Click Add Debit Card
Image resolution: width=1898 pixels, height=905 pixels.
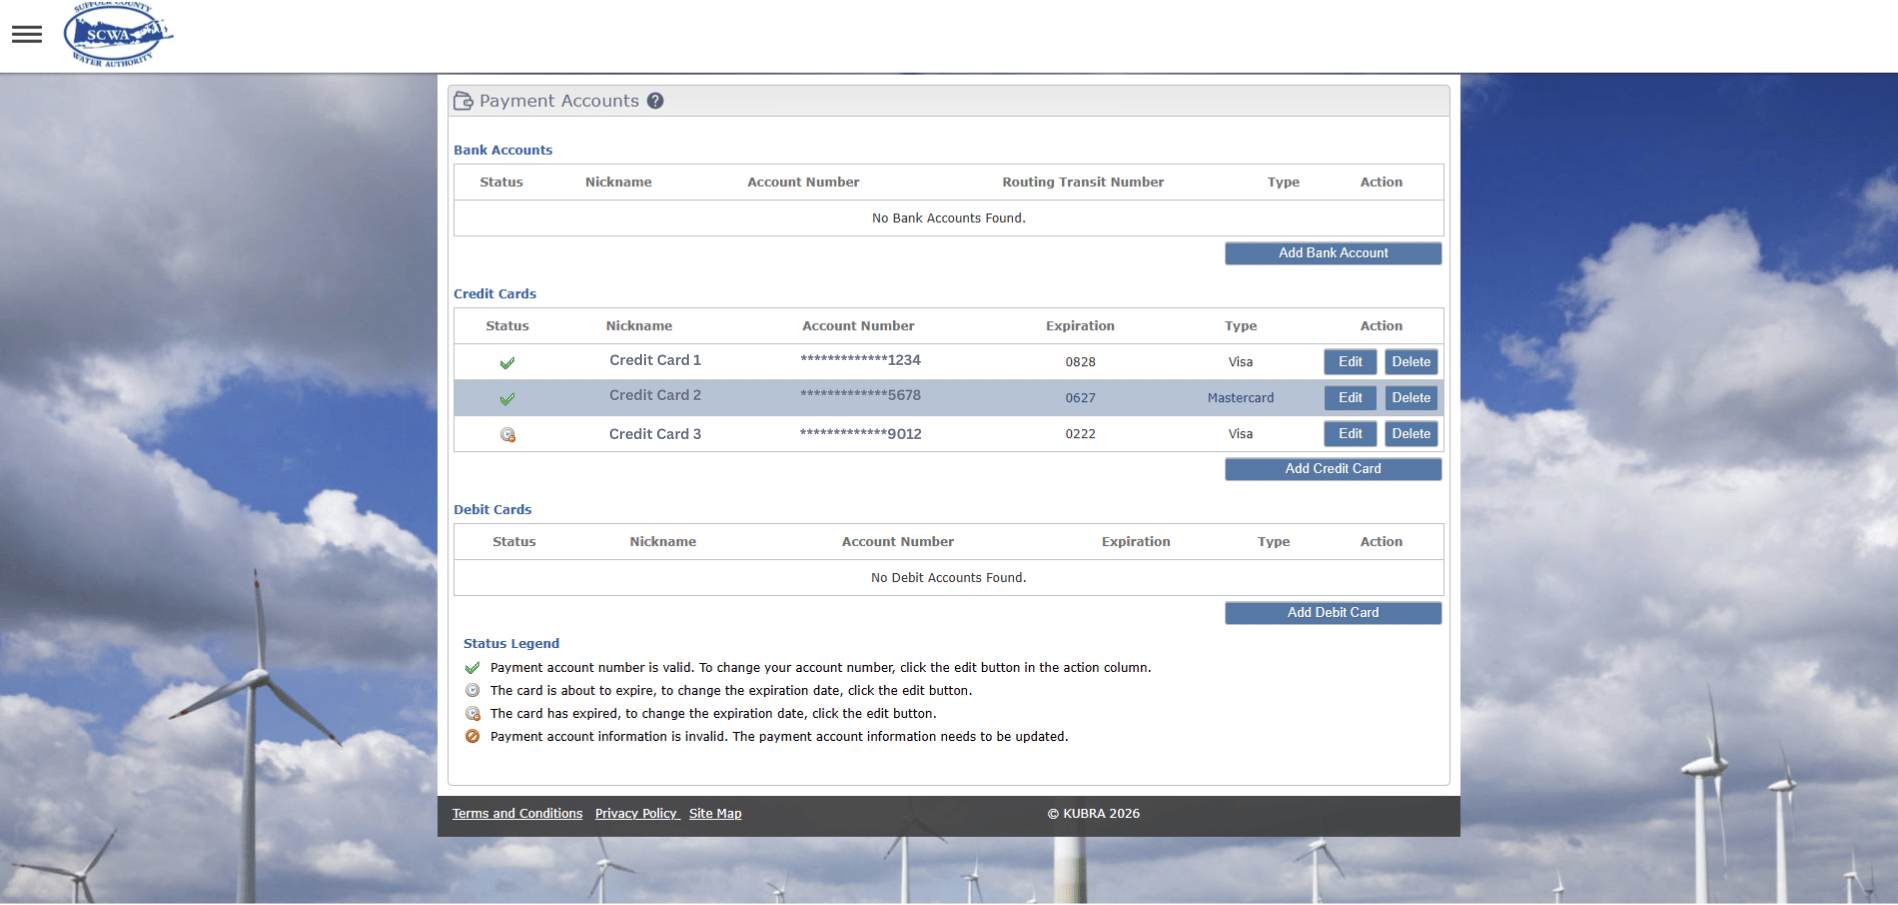1332,612
